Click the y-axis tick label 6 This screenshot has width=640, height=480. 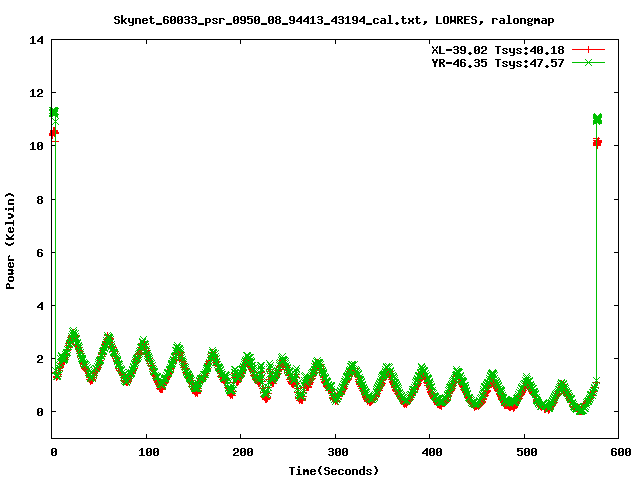[40, 253]
